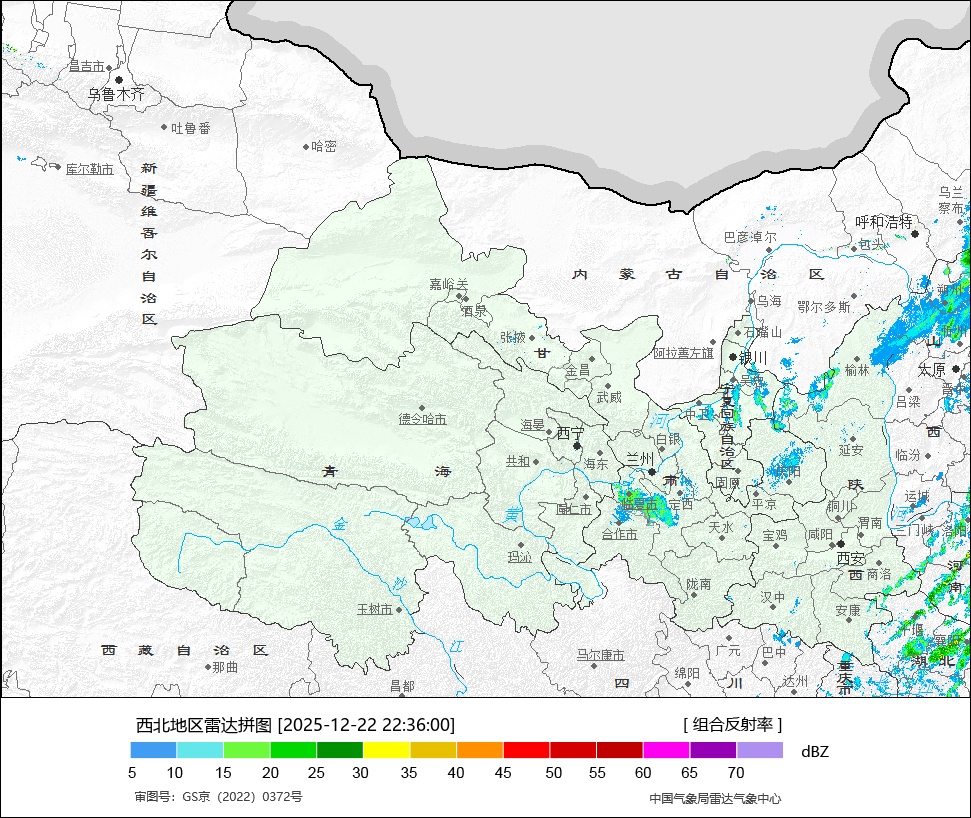Click the 西宁 city label
Viewport: 971px width, 818px height.
coord(570,433)
